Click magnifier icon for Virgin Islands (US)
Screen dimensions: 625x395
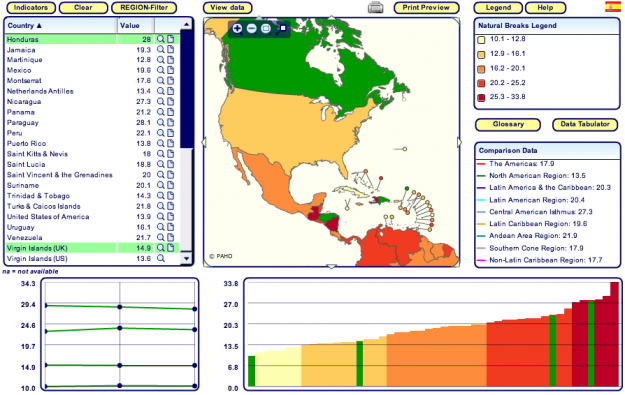click(161, 258)
